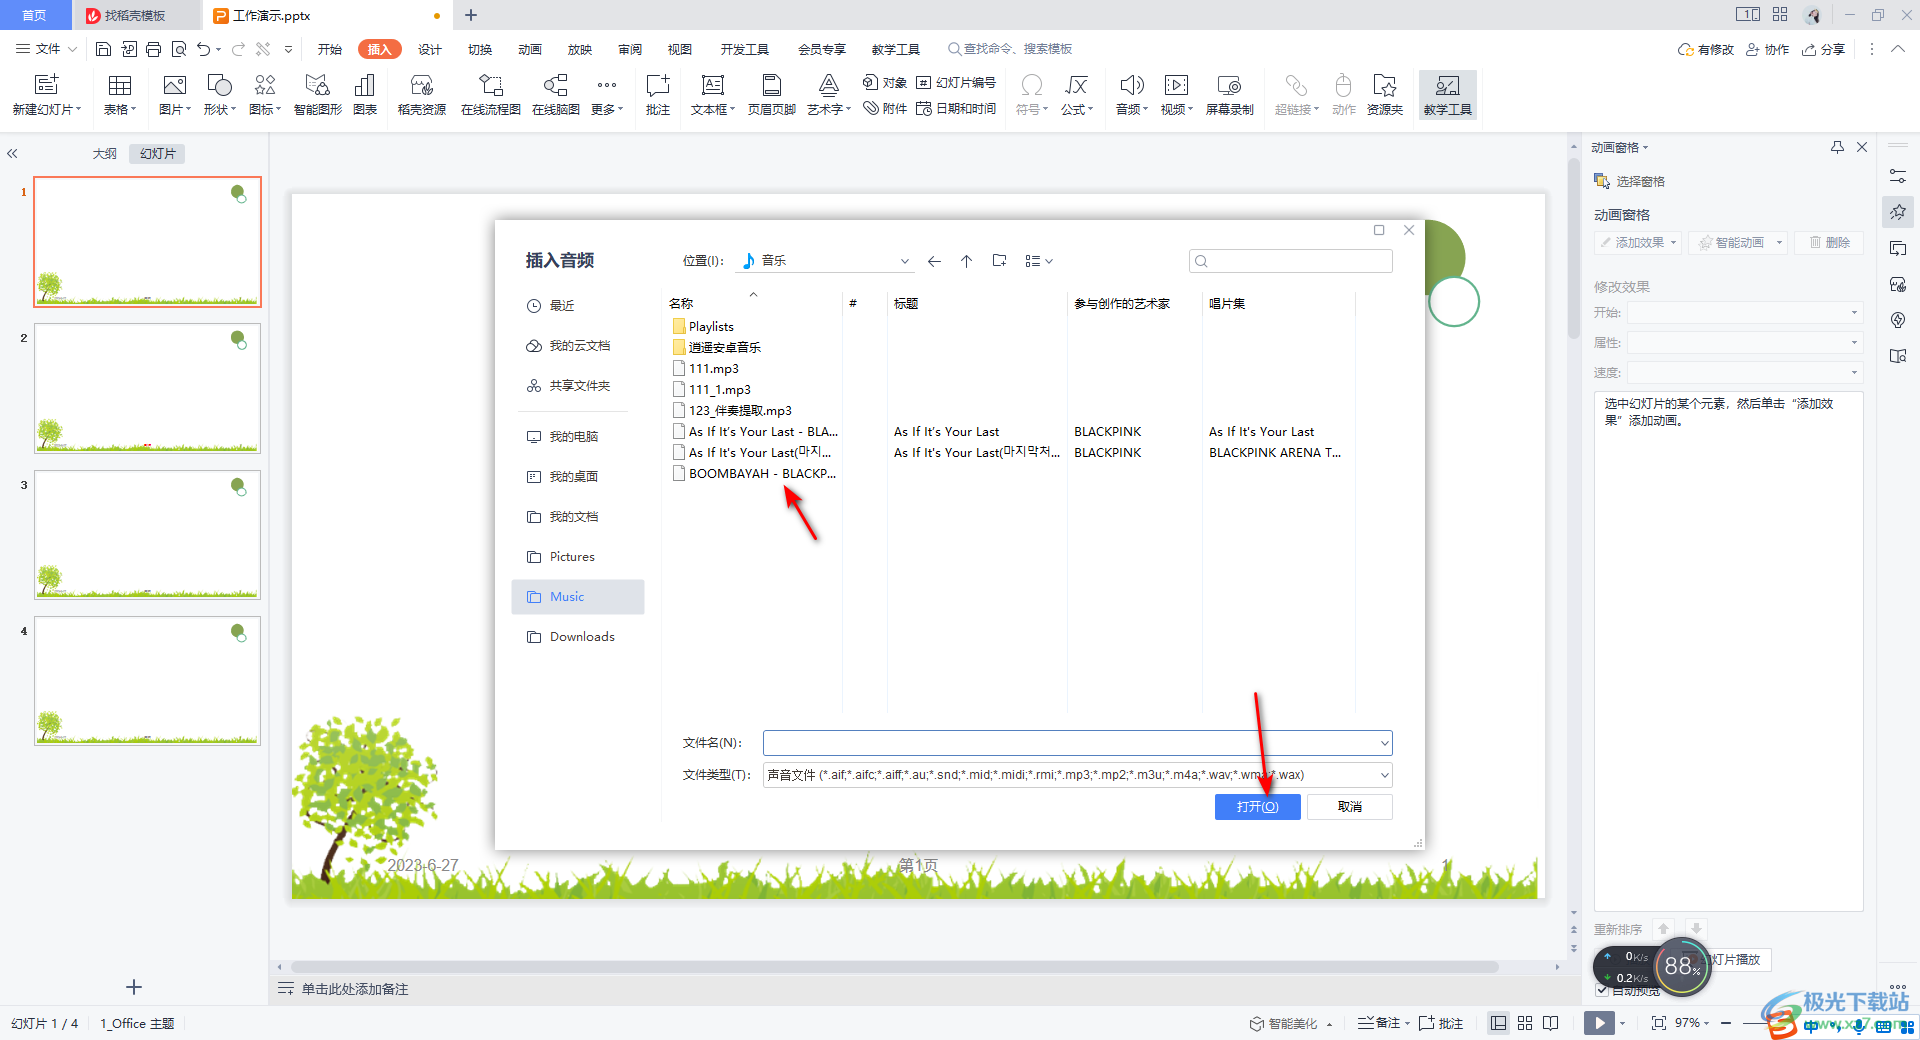This screenshot has height=1040, width=1920.
Task: Click the Cancel (取消) button
Action: (x=1350, y=807)
